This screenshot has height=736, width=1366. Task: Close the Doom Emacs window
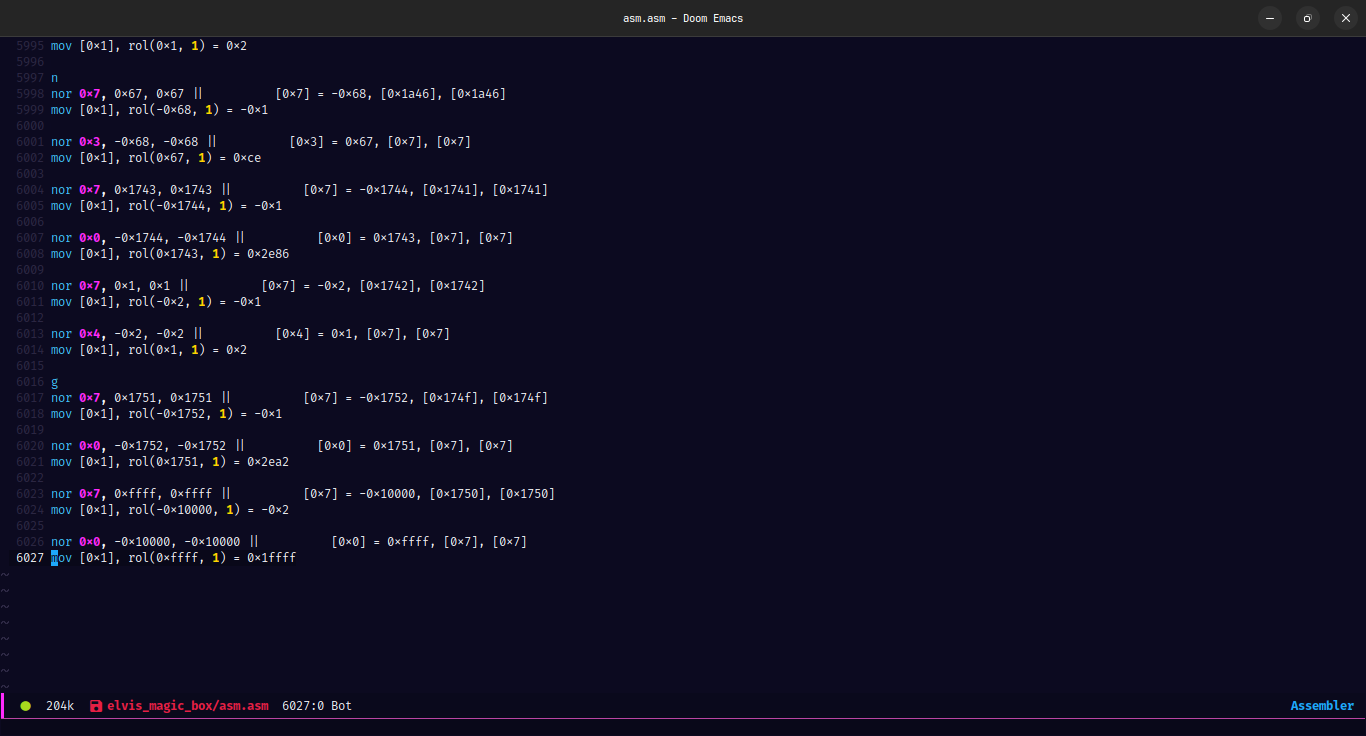[x=1343, y=18]
